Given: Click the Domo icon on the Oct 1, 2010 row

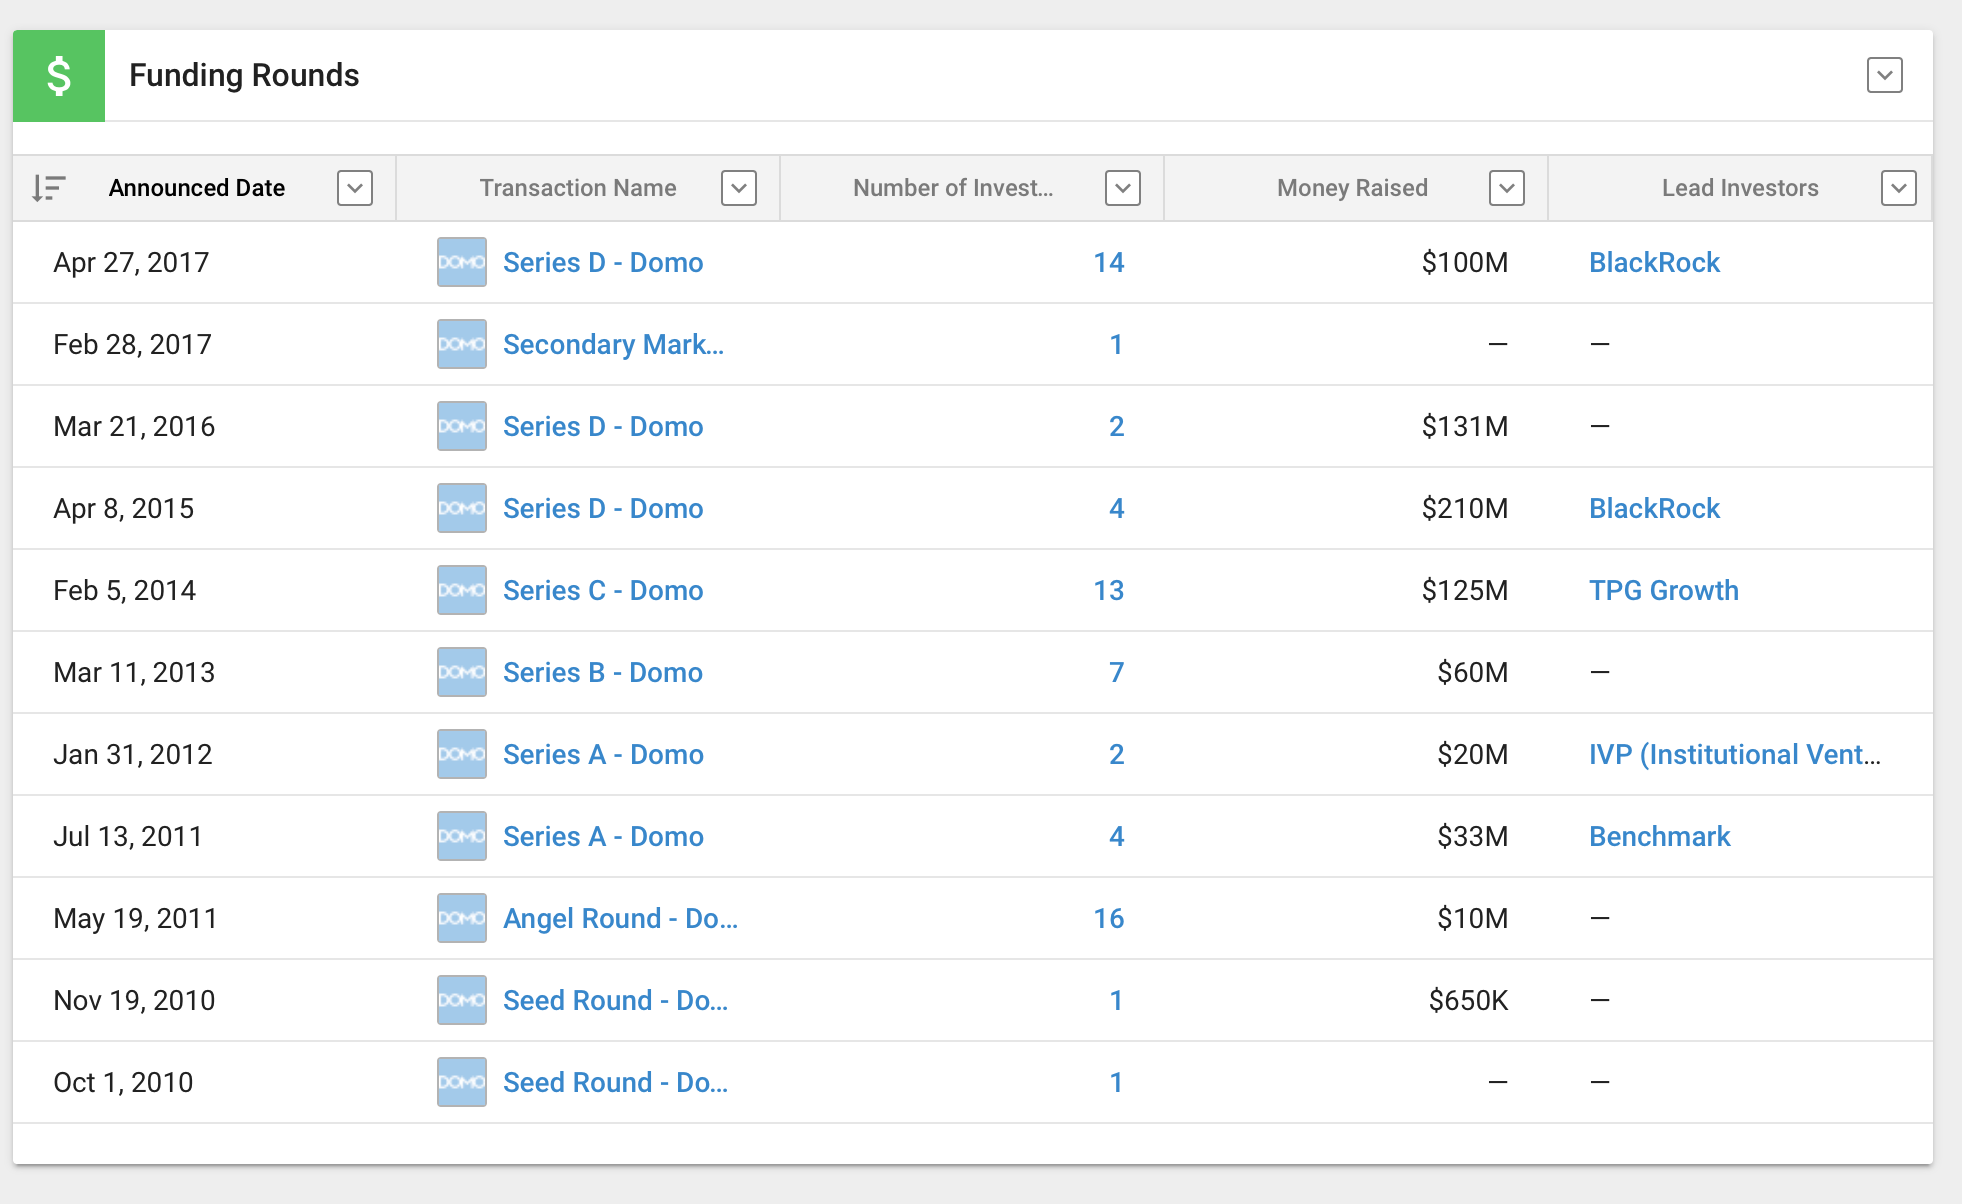Looking at the screenshot, I should pyautogui.click(x=461, y=1082).
